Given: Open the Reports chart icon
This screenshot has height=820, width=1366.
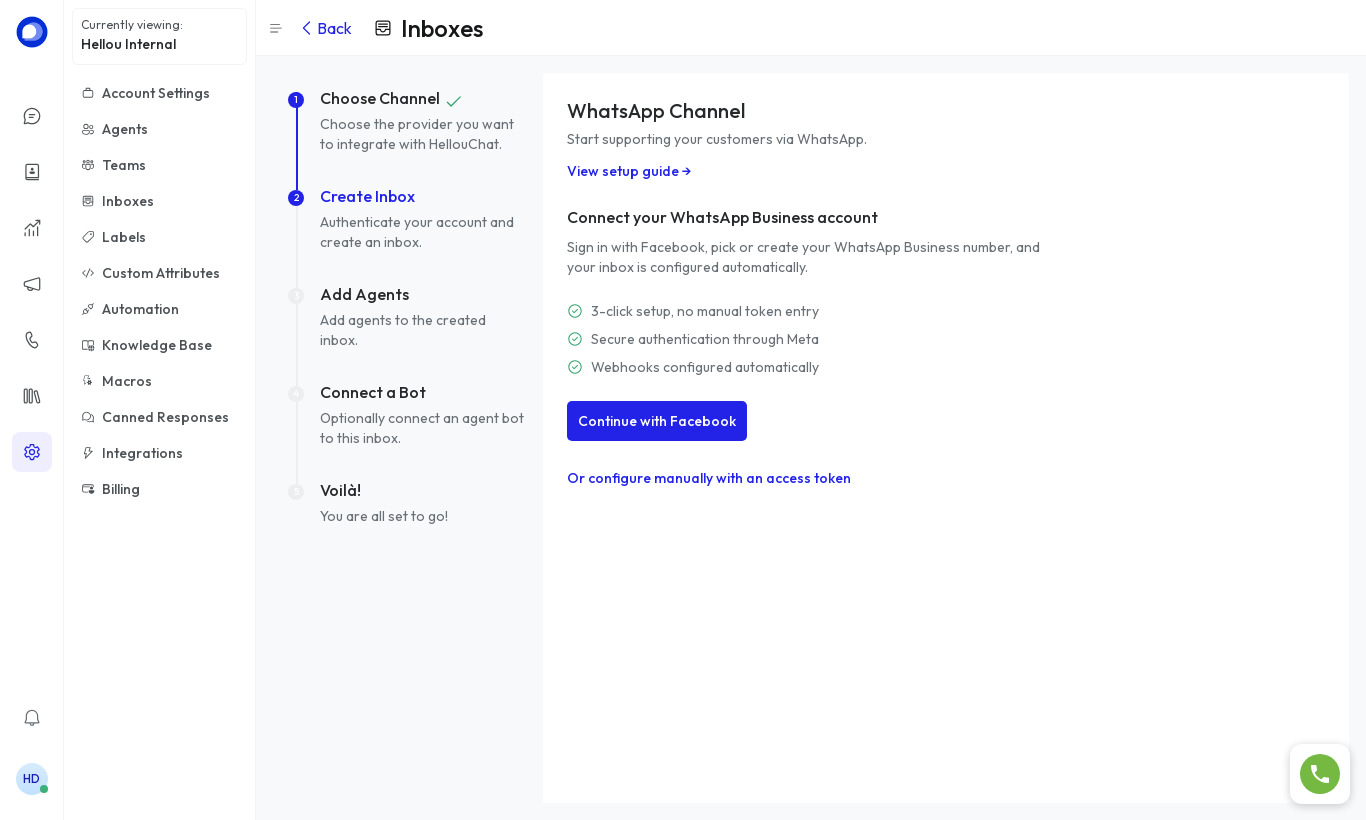Looking at the screenshot, I should coord(32,228).
